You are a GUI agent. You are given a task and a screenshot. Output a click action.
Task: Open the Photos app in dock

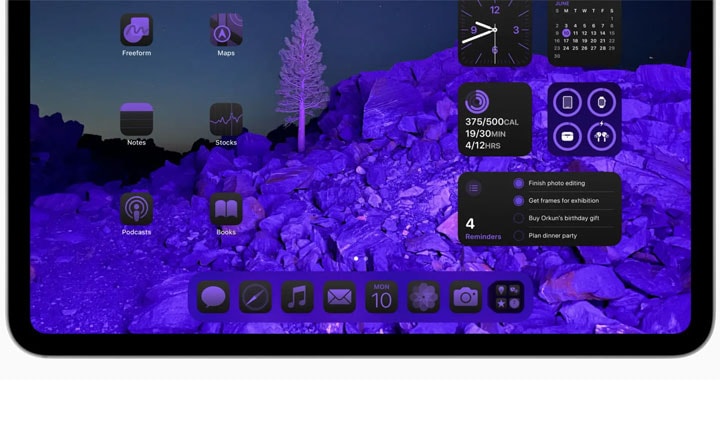point(423,297)
